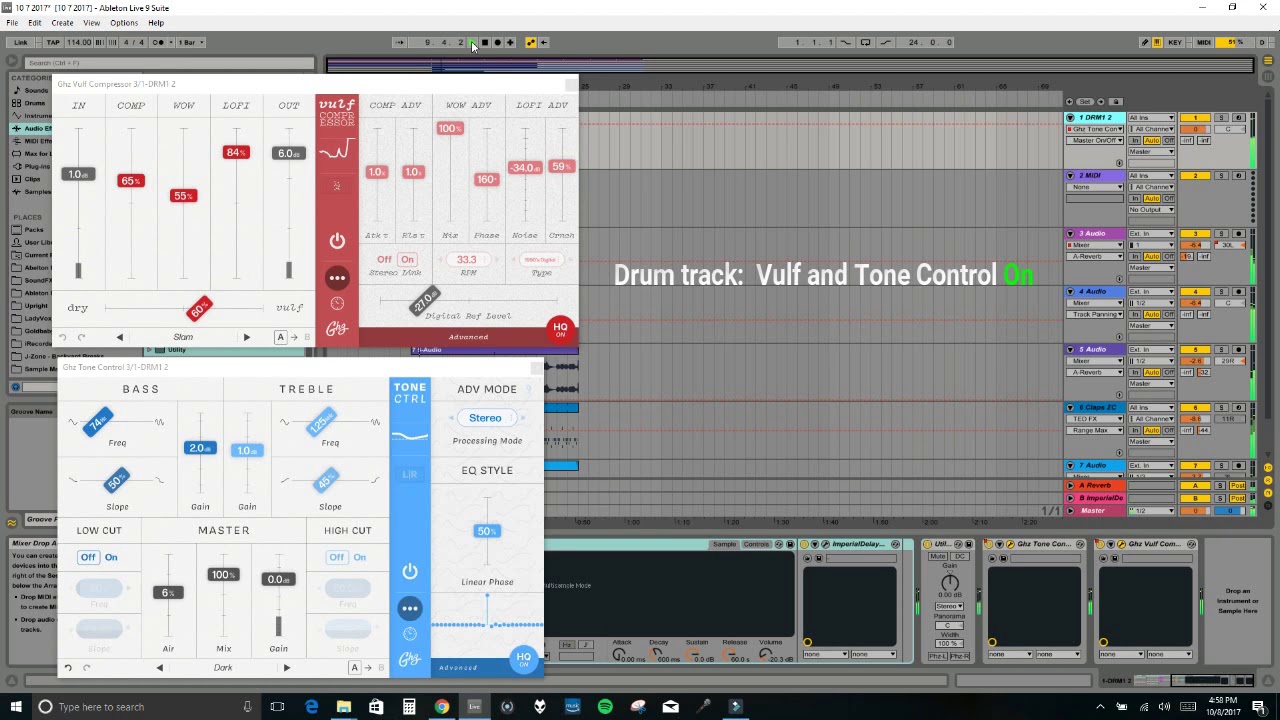Toggle the MIDI map mode switch

click(1203, 42)
